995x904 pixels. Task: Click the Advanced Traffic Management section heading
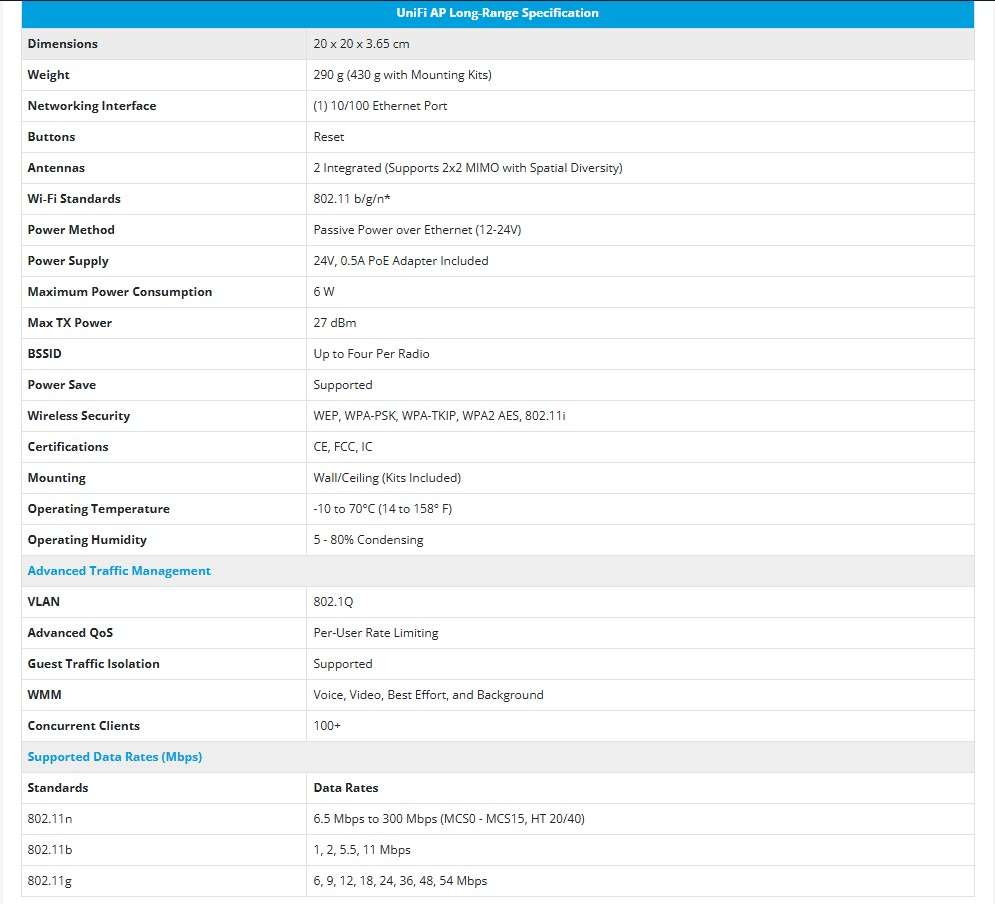click(119, 570)
